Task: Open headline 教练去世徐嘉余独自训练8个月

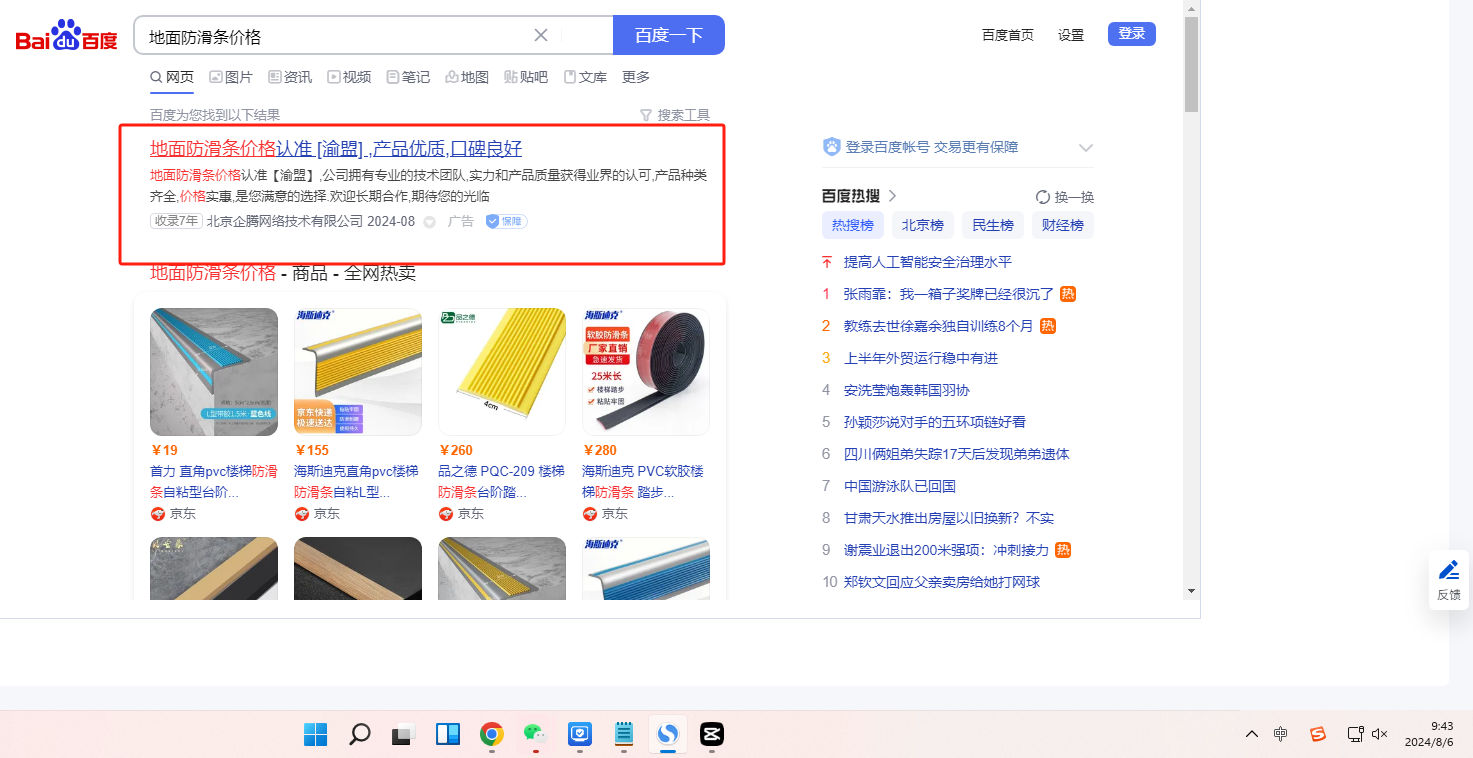Action: pos(938,326)
